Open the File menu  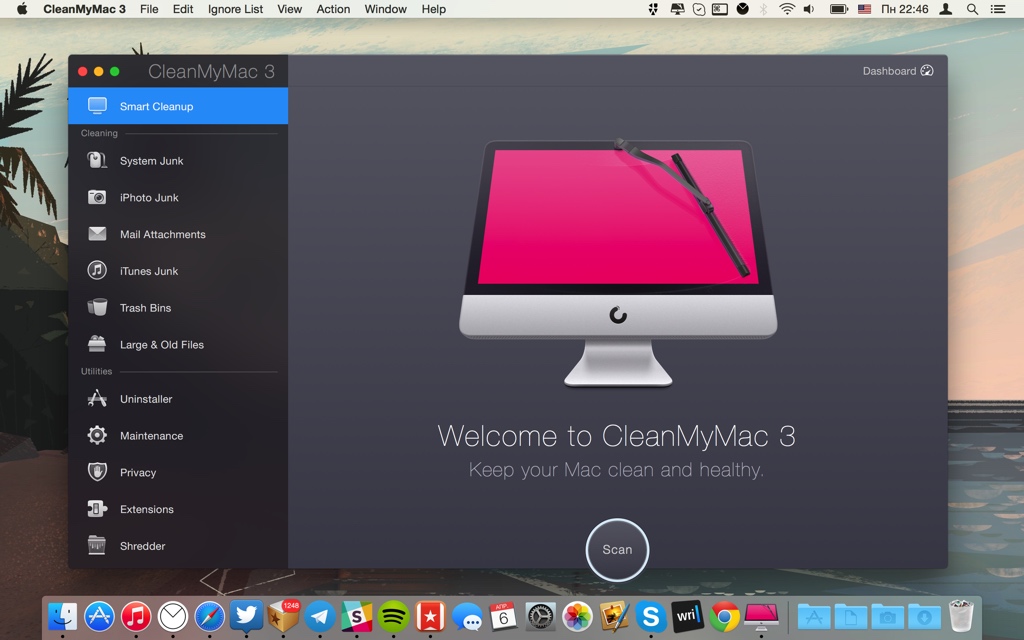tap(149, 9)
